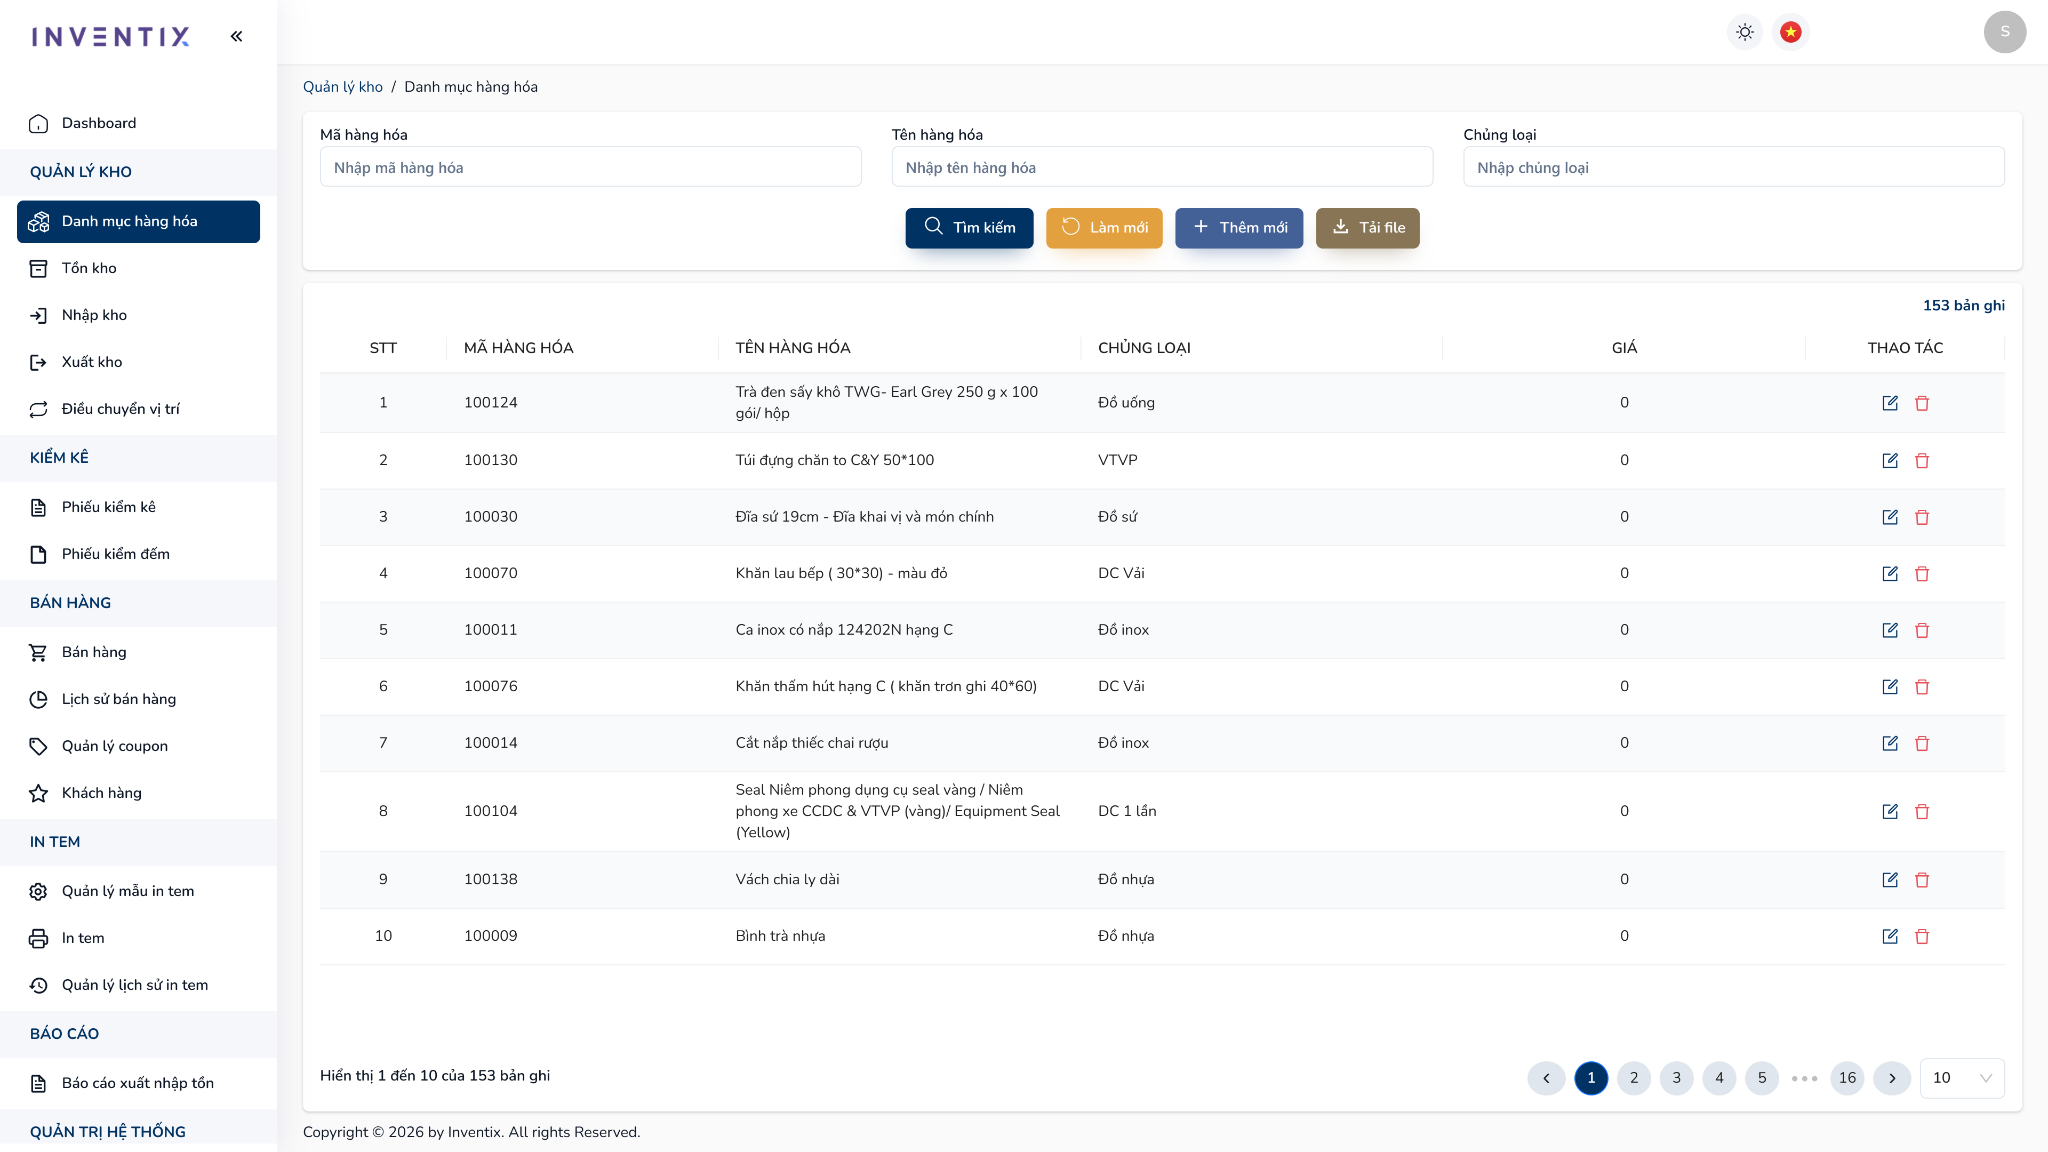2048x1152 pixels.
Task: Delete item 100138 trash icon
Action: (x=1922, y=879)
